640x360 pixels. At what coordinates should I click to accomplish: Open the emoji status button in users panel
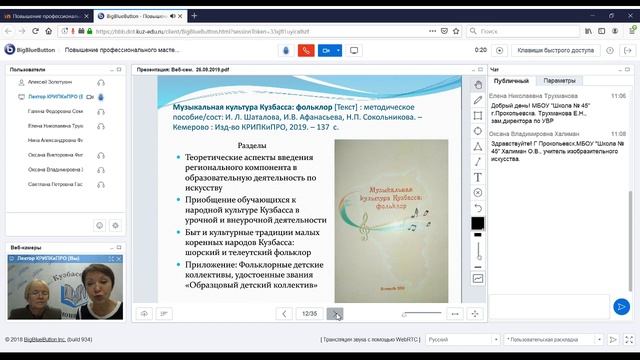tap(100, 225)
